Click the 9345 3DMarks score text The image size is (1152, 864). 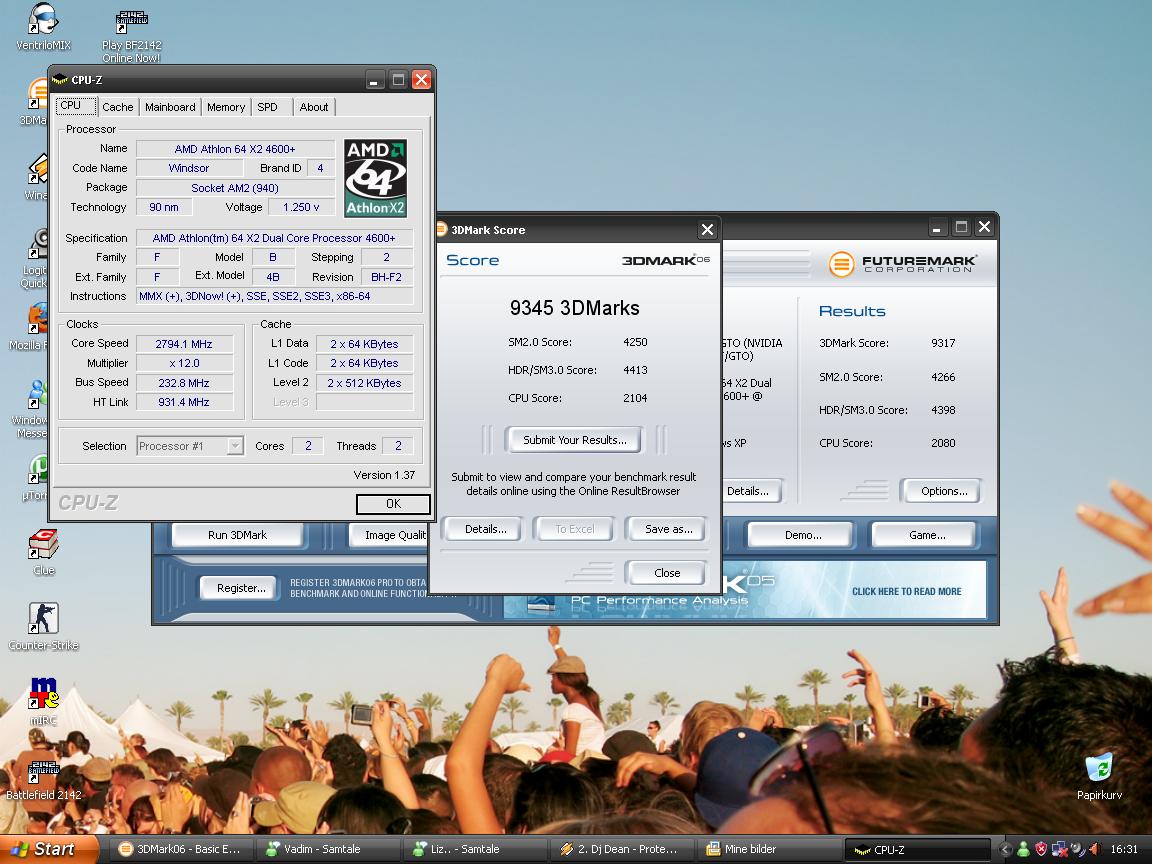575,308
